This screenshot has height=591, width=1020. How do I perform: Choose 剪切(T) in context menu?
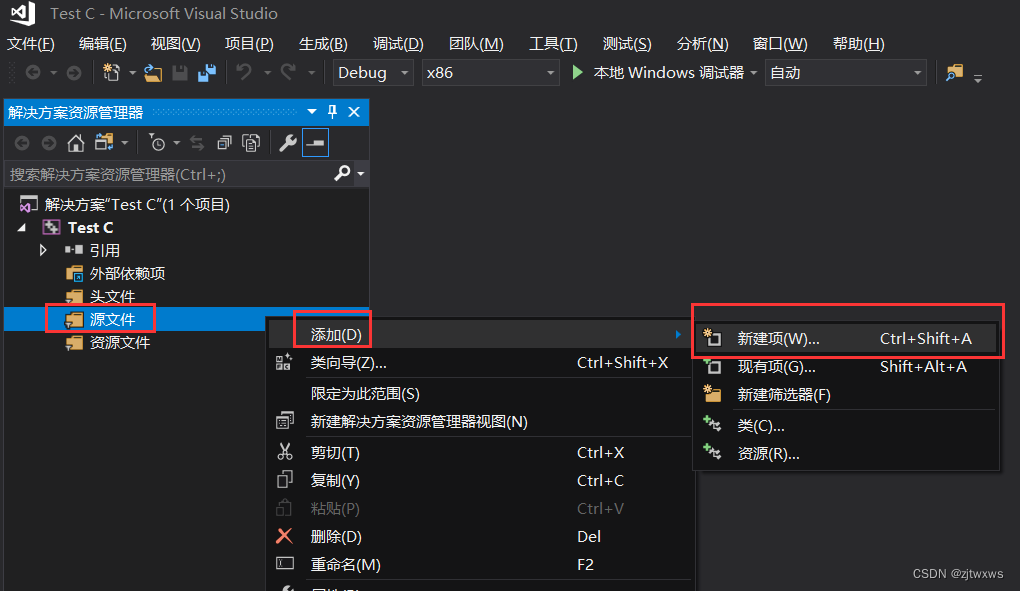pos(480,453)
